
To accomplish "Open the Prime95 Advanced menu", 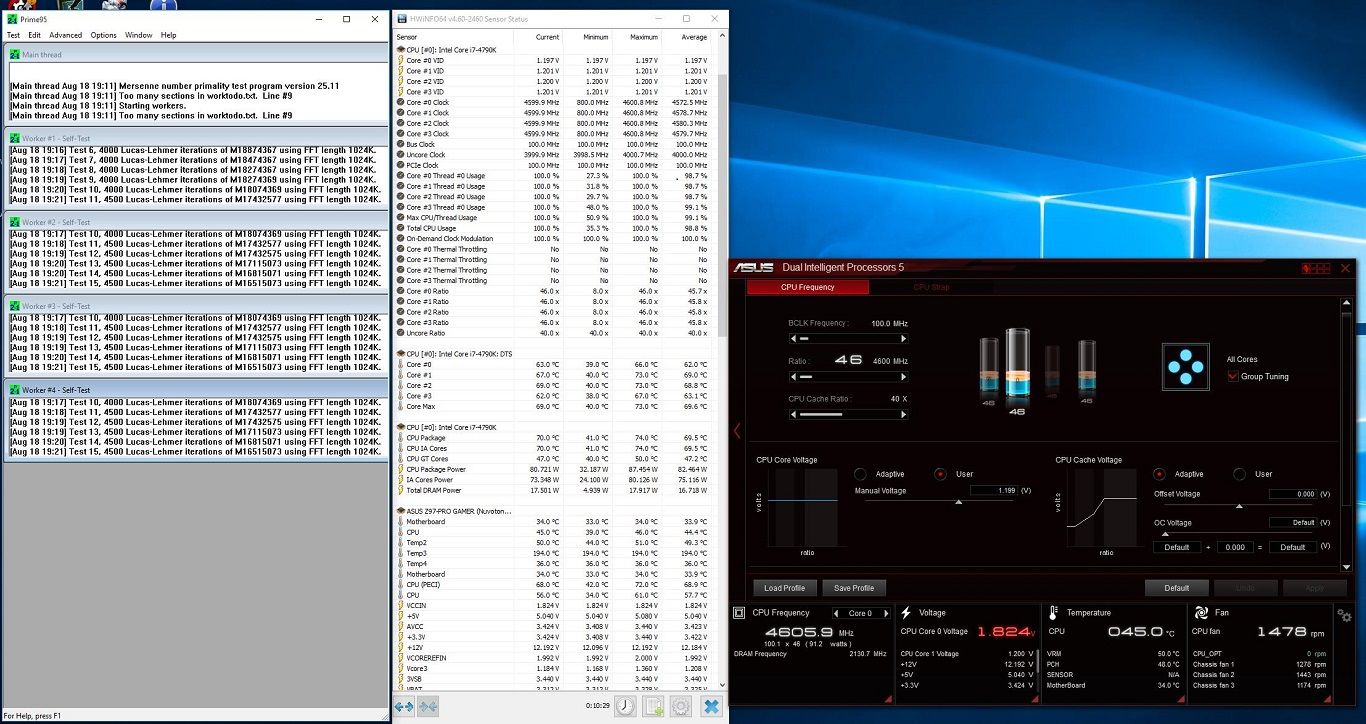I will pyautogui.click(x=66, y=35).
